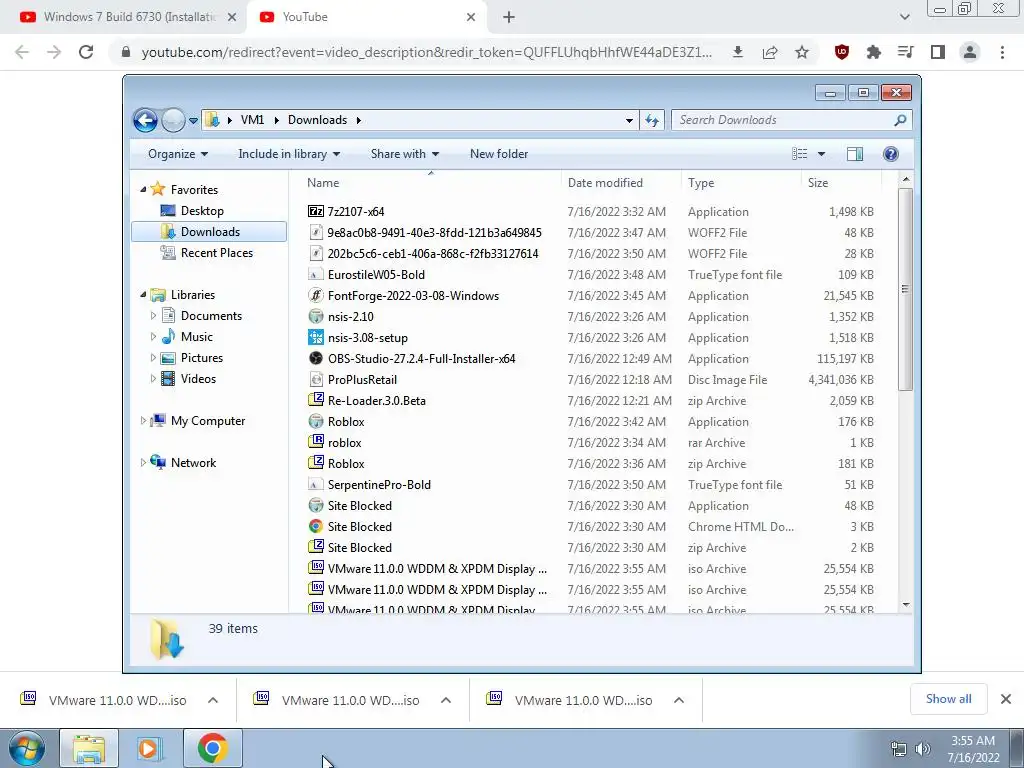Select the ProPlusRetail disc image icon
Image resolution: width=1024 pixels, height=768 pixels.
(316, 379)
